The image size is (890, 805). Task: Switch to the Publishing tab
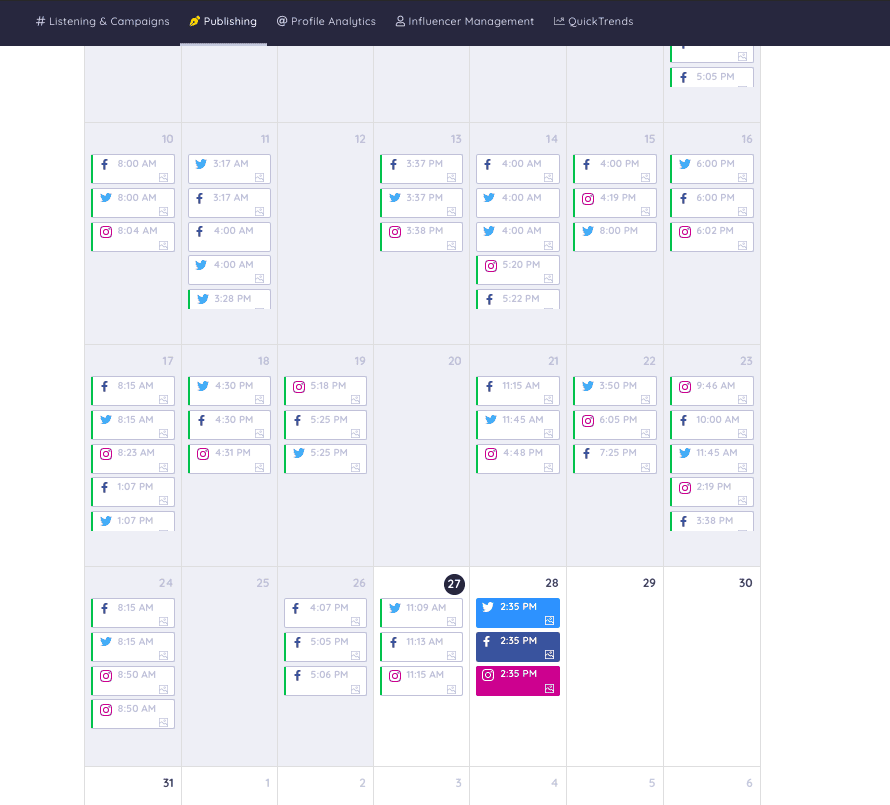coord(223,22)
